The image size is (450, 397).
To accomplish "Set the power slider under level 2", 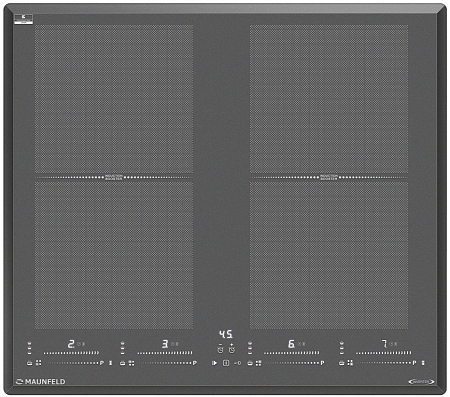I will coord(71,353).
